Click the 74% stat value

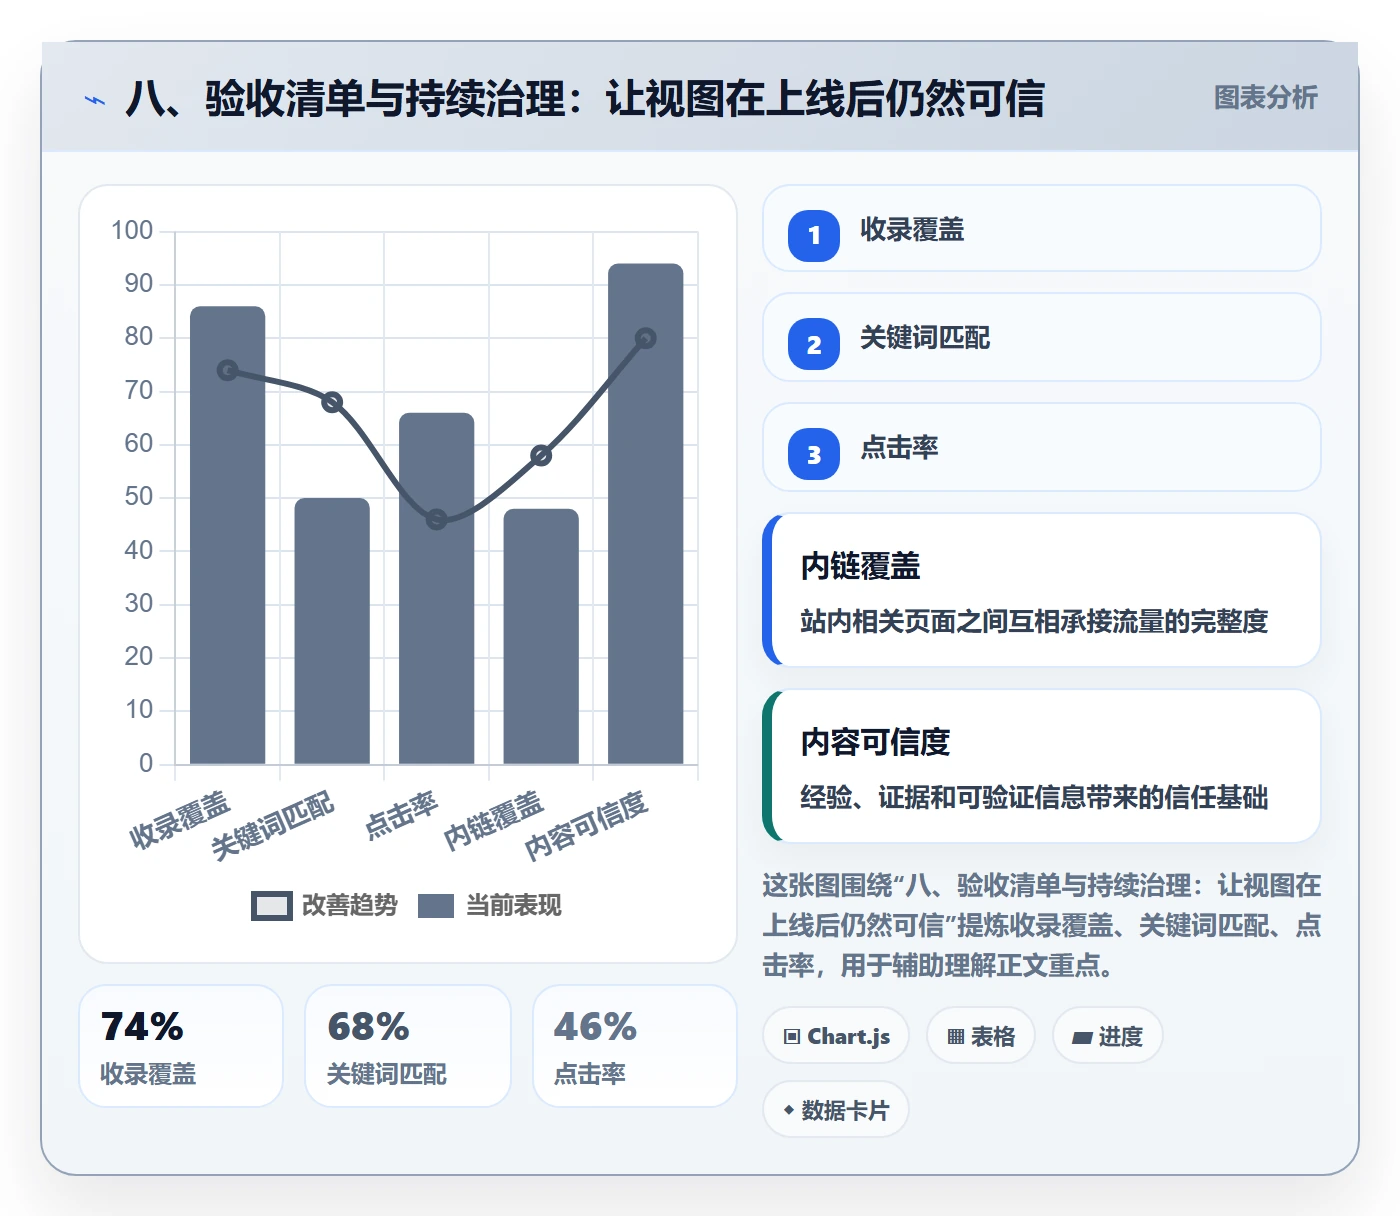pyautogui.click(x=142, y=1027)
